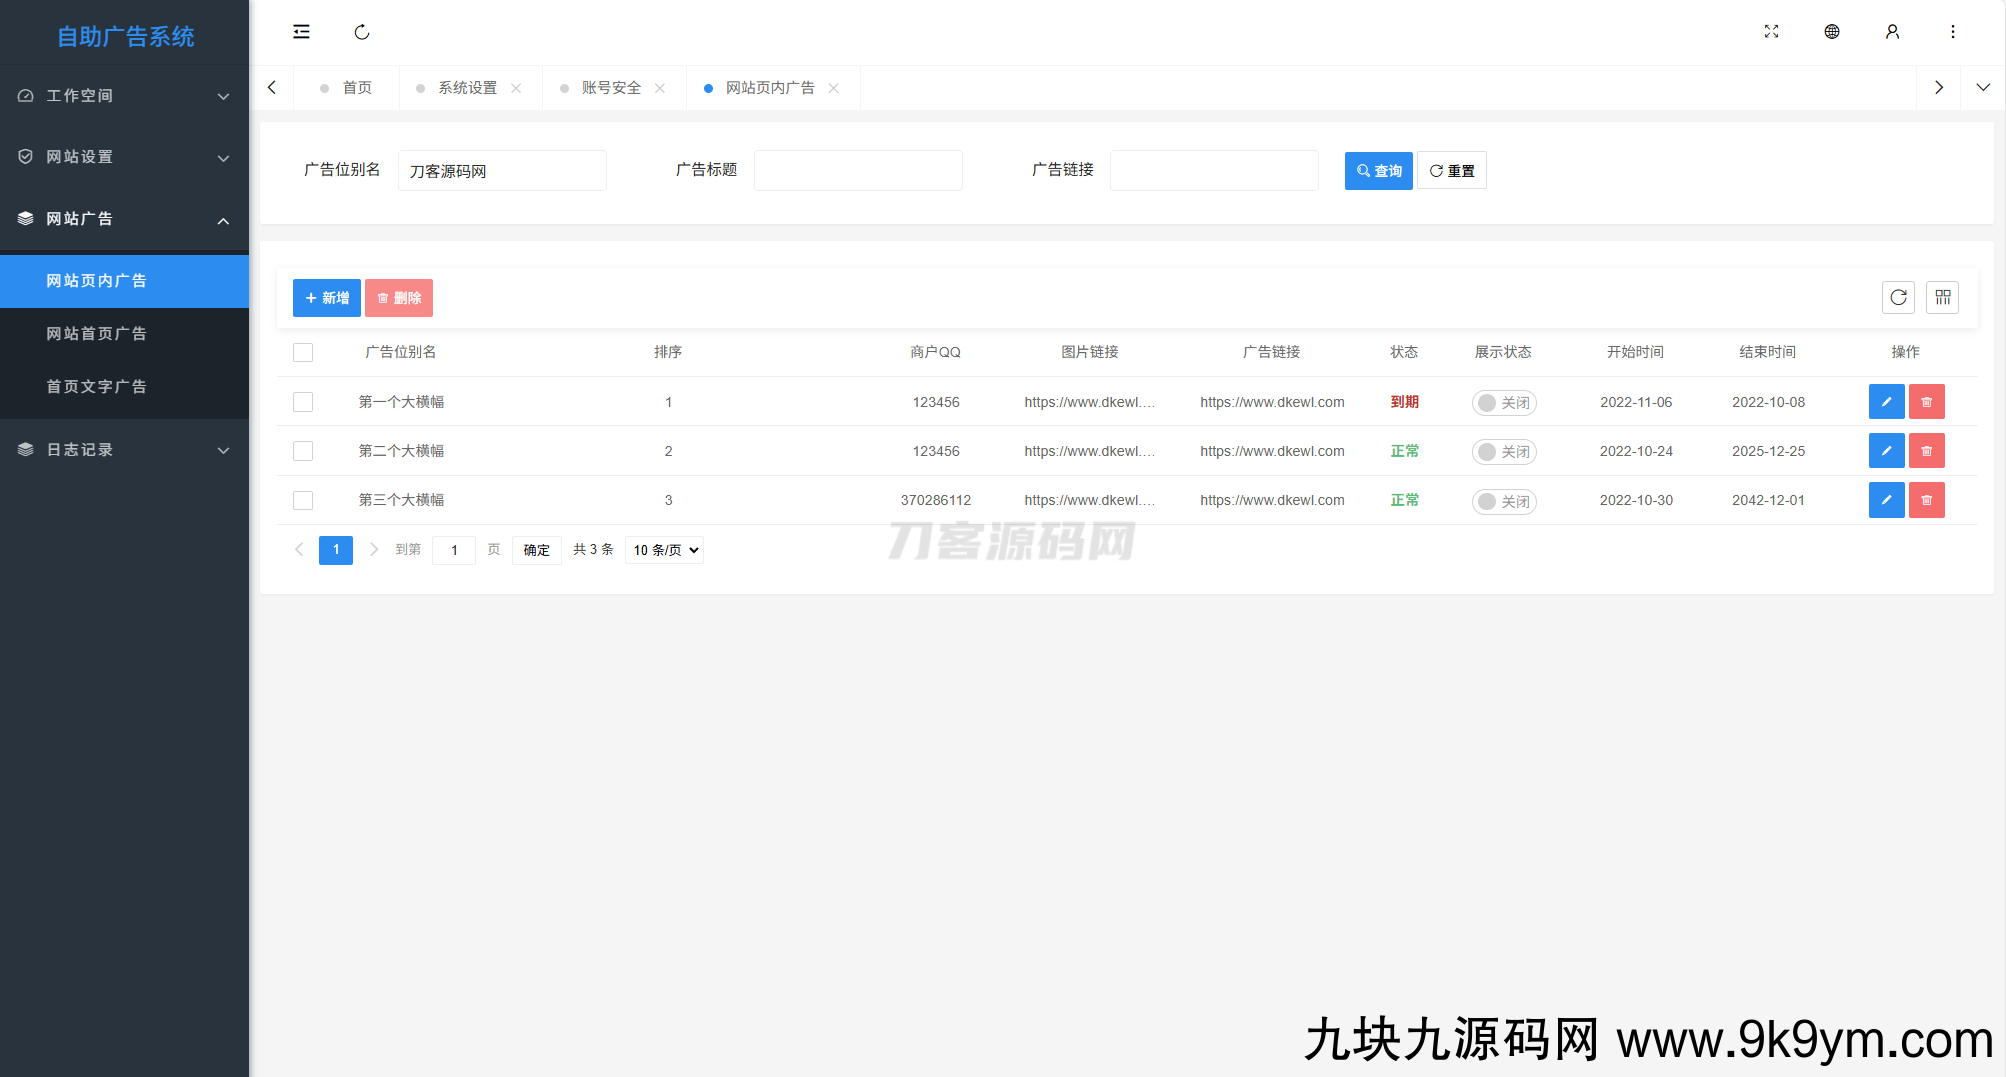Click the edit pencil for 第一个大横幅
This screenshot has height=1077, width=2006.
[x=1886, y=402]
